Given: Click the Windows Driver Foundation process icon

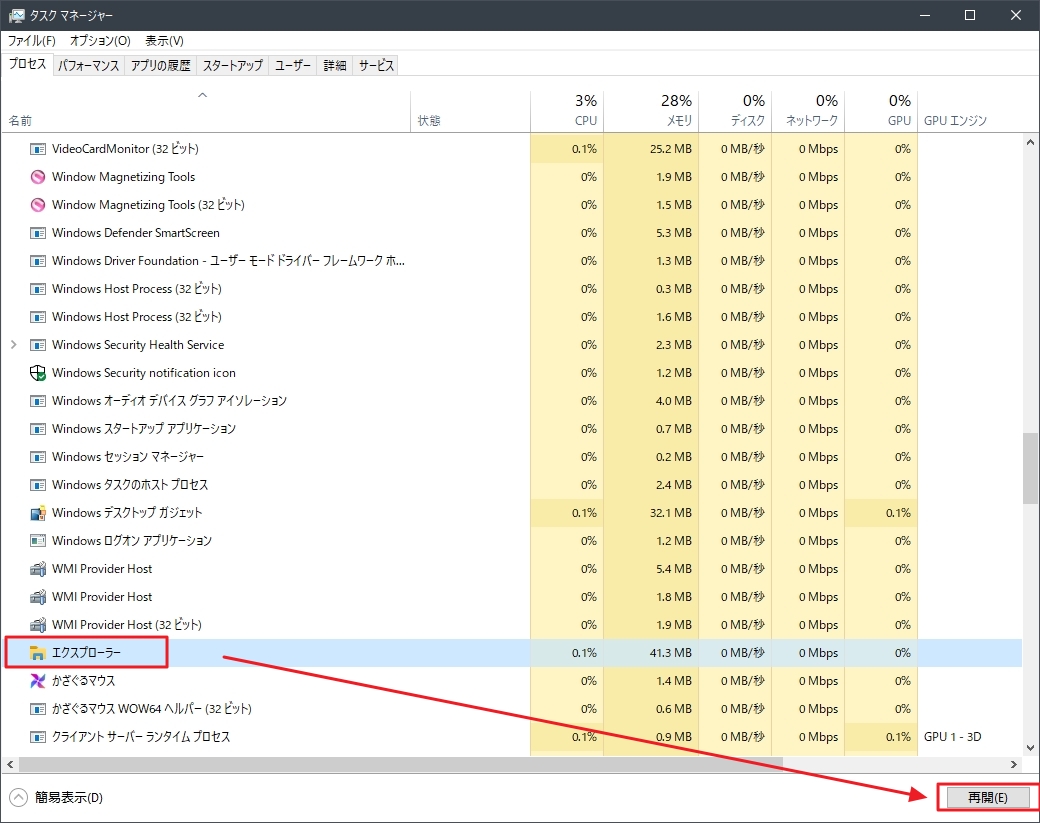Looking at the screenshot, I should (38, 261).
